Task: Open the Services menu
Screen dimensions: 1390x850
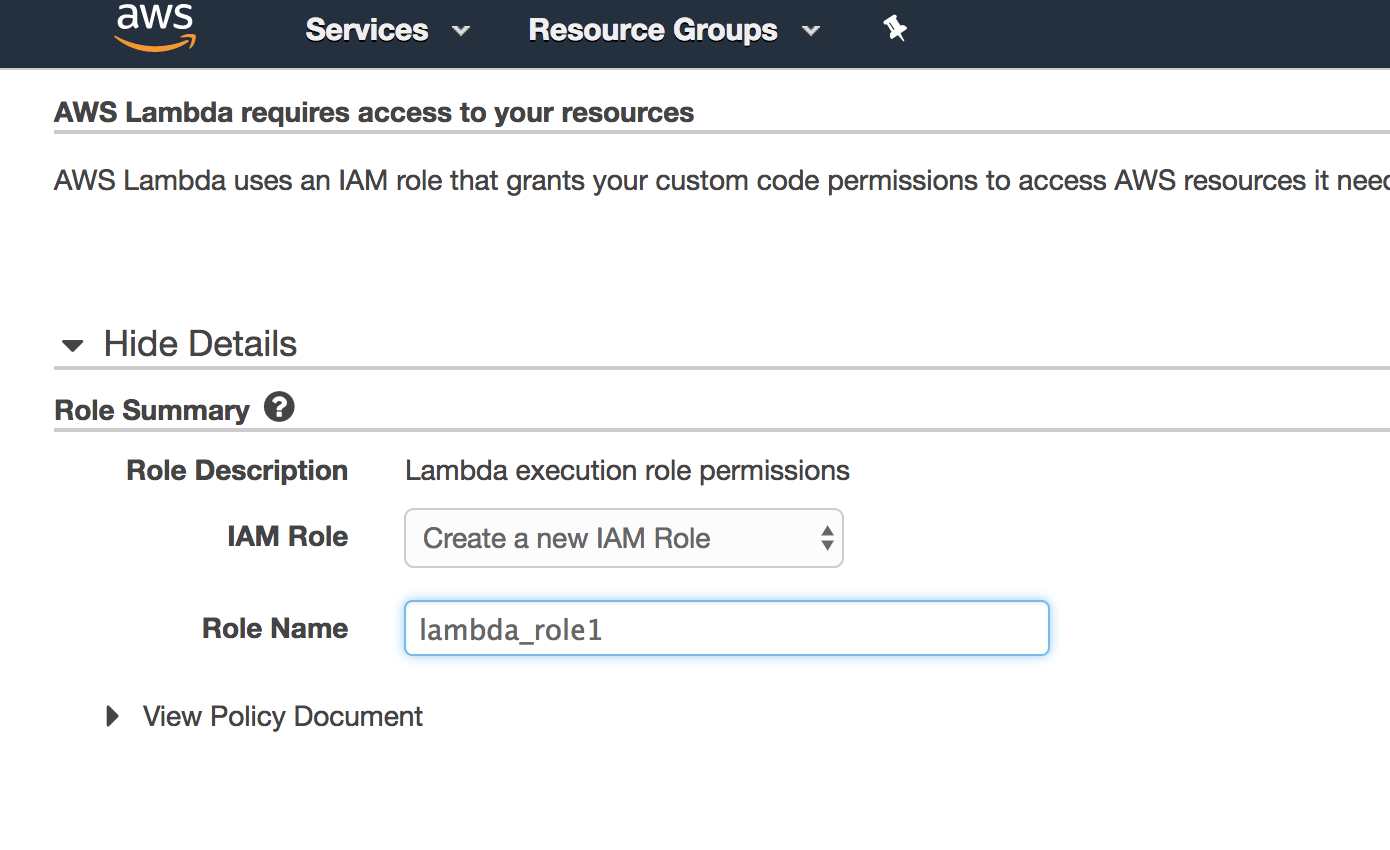Action: pos(387,30)
